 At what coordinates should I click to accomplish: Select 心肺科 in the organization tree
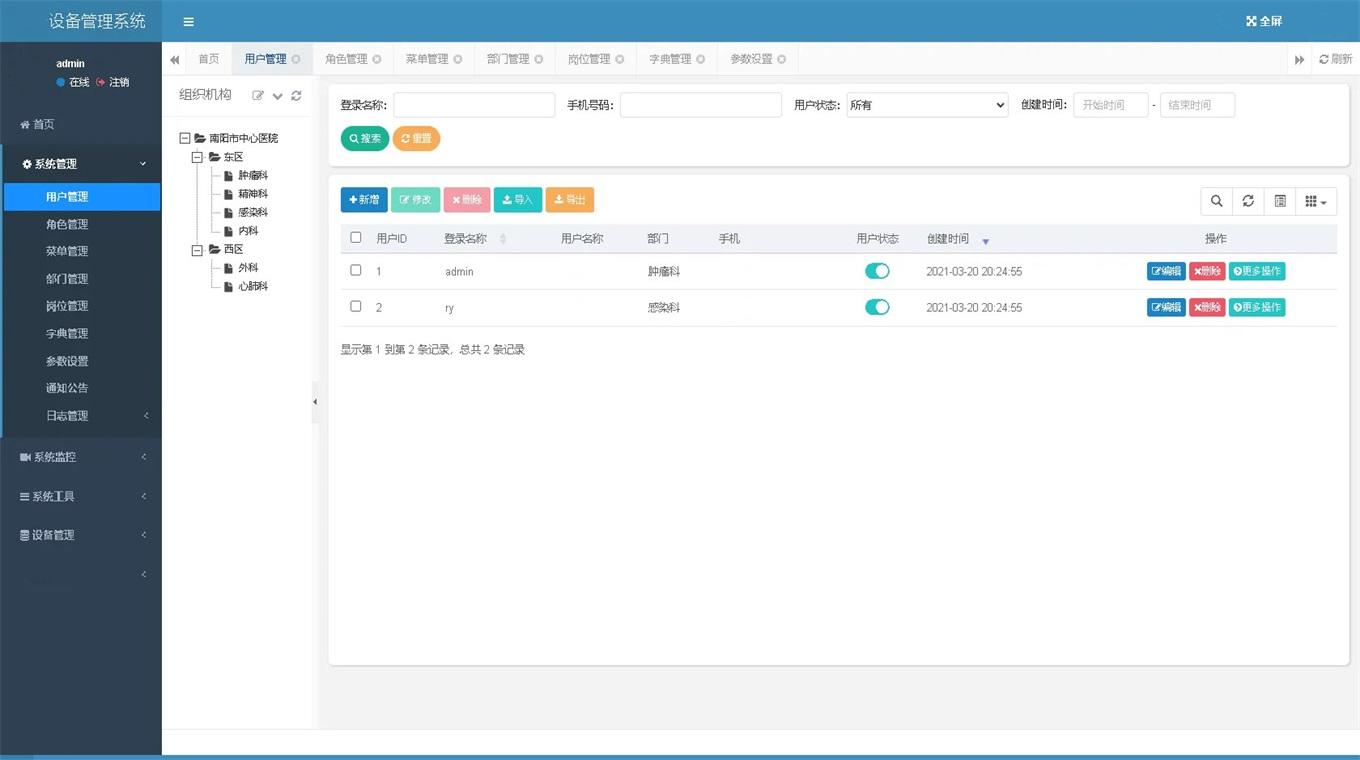253,286
